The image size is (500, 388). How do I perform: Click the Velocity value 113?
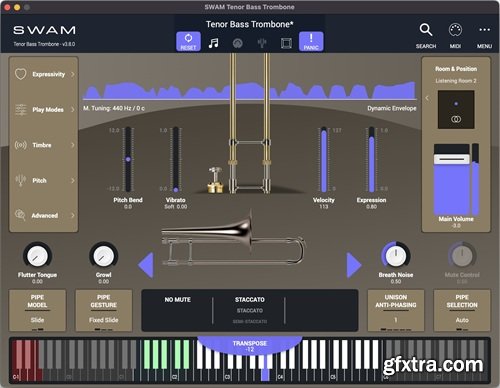[x=323, y=207]
